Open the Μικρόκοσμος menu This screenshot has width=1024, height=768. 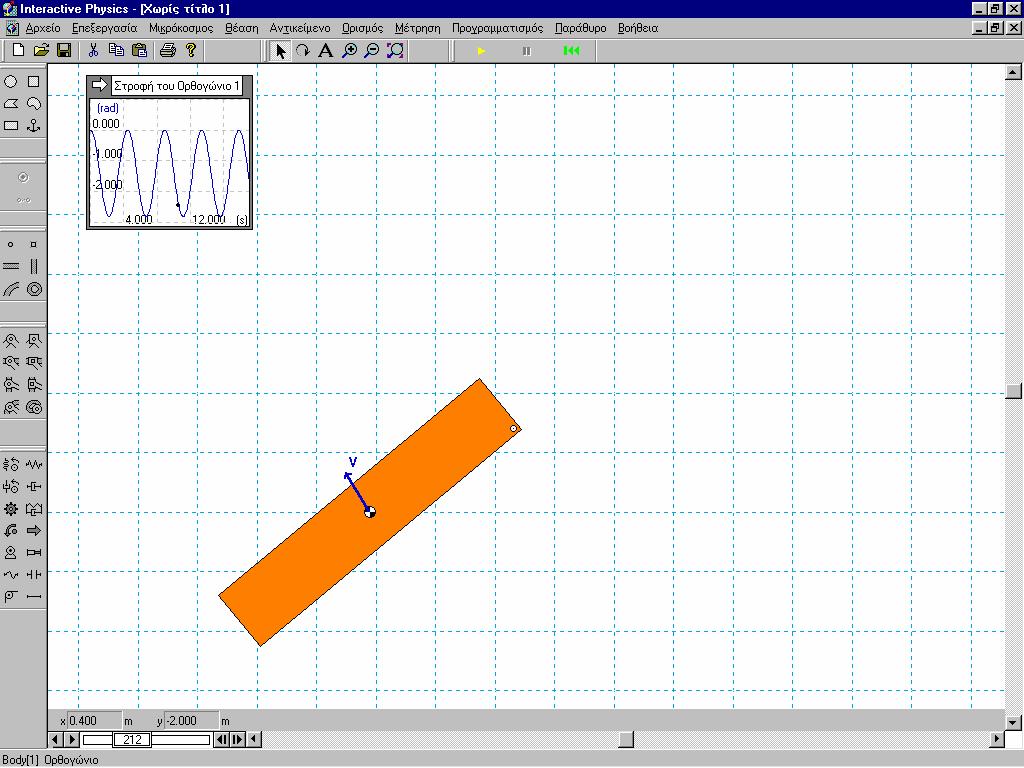181,28
